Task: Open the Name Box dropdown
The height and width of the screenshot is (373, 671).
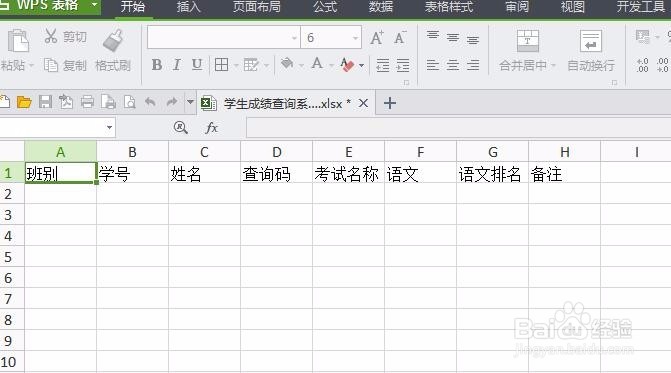Action: point(110,127)
